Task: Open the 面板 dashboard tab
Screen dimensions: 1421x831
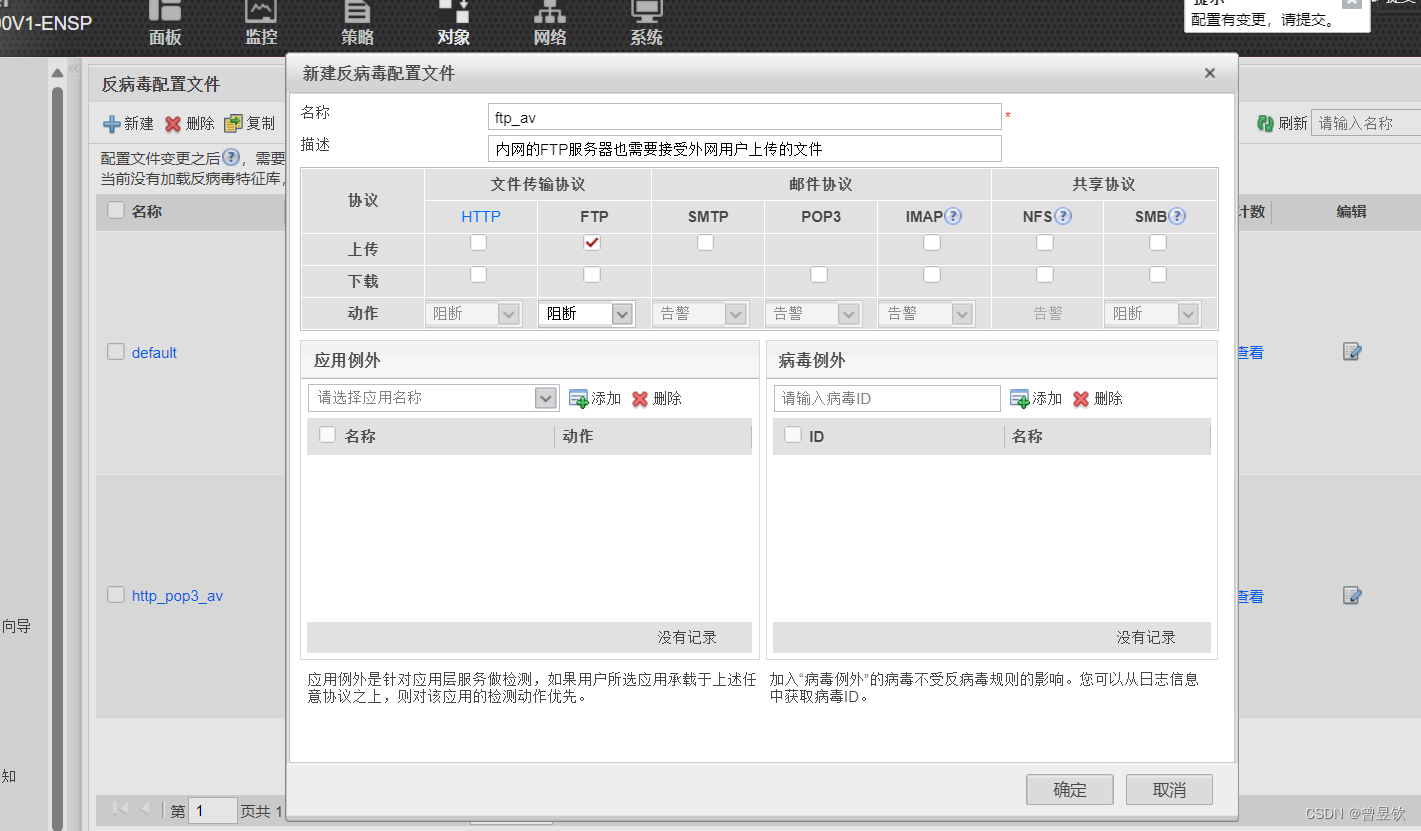Action: (x=165, y=23)
